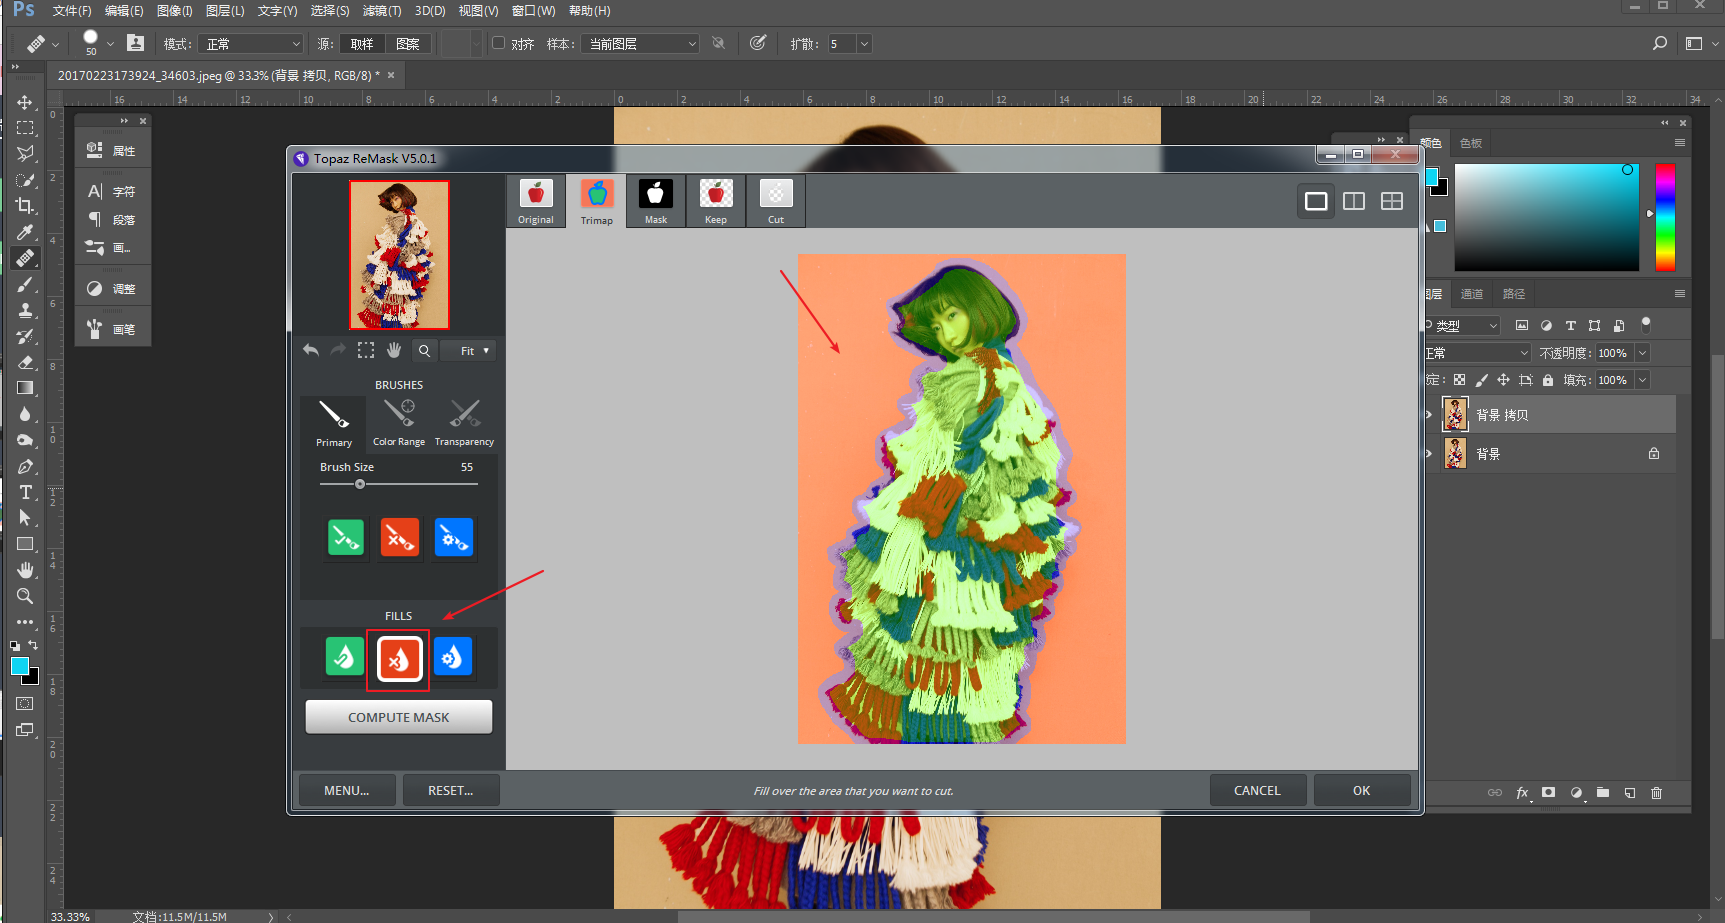Click the COMPUTE MASK button
Viewport: 1725px width, 923px height.
pyautogui.click(x=399, y=717)
